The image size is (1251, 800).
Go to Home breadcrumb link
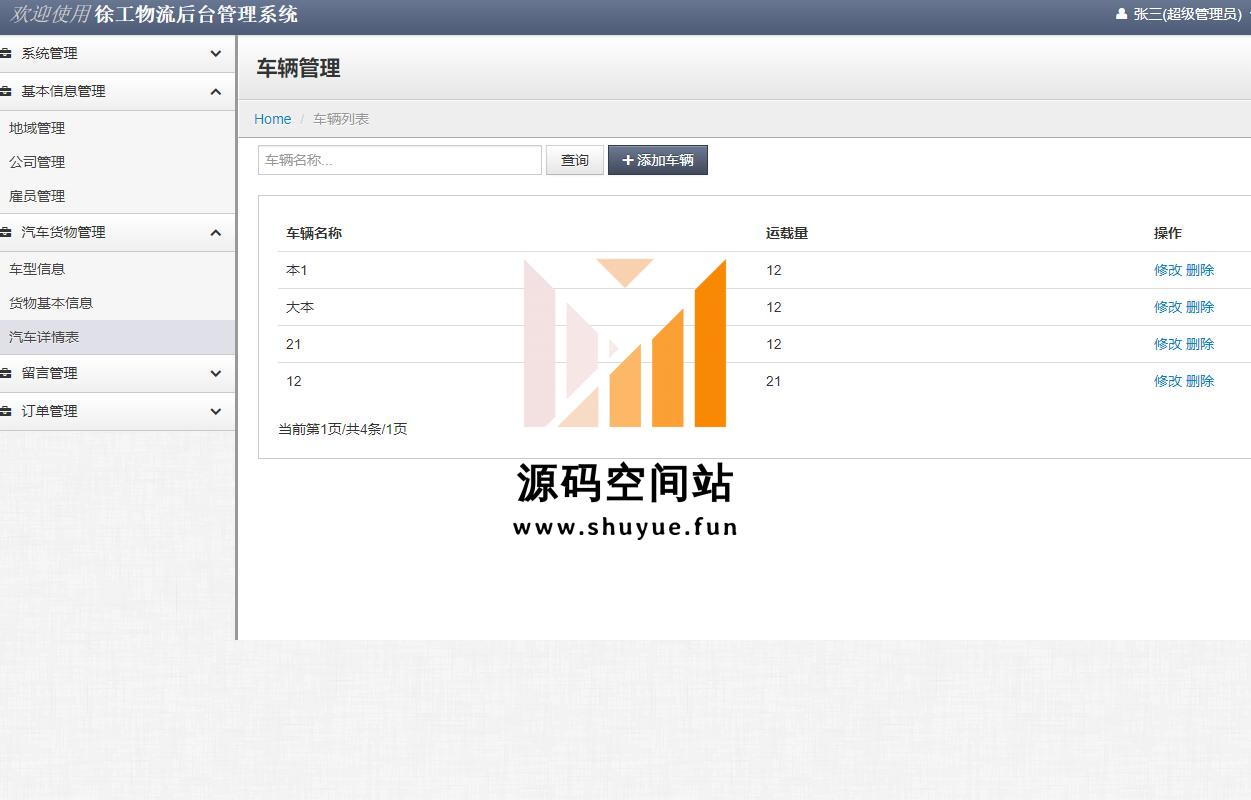pos(272,119)
